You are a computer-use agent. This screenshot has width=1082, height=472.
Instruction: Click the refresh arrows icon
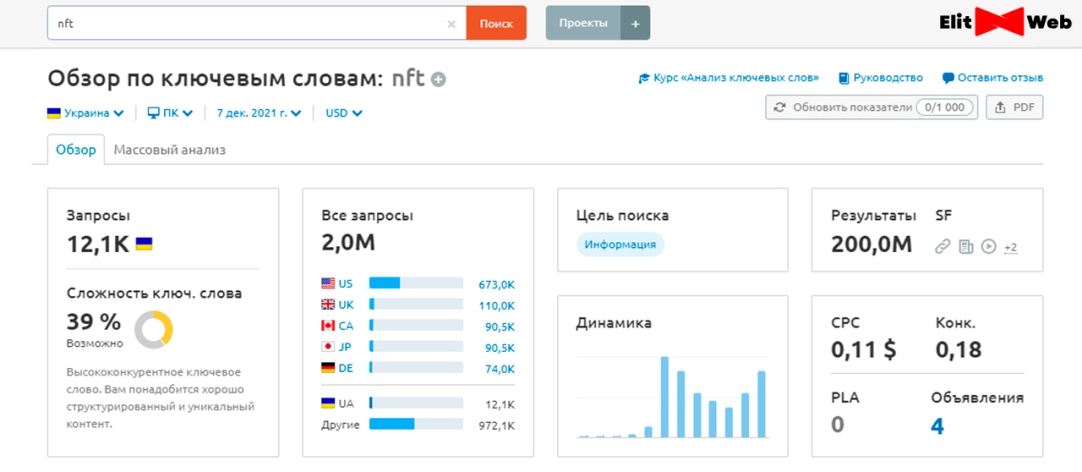coord(780,108)
